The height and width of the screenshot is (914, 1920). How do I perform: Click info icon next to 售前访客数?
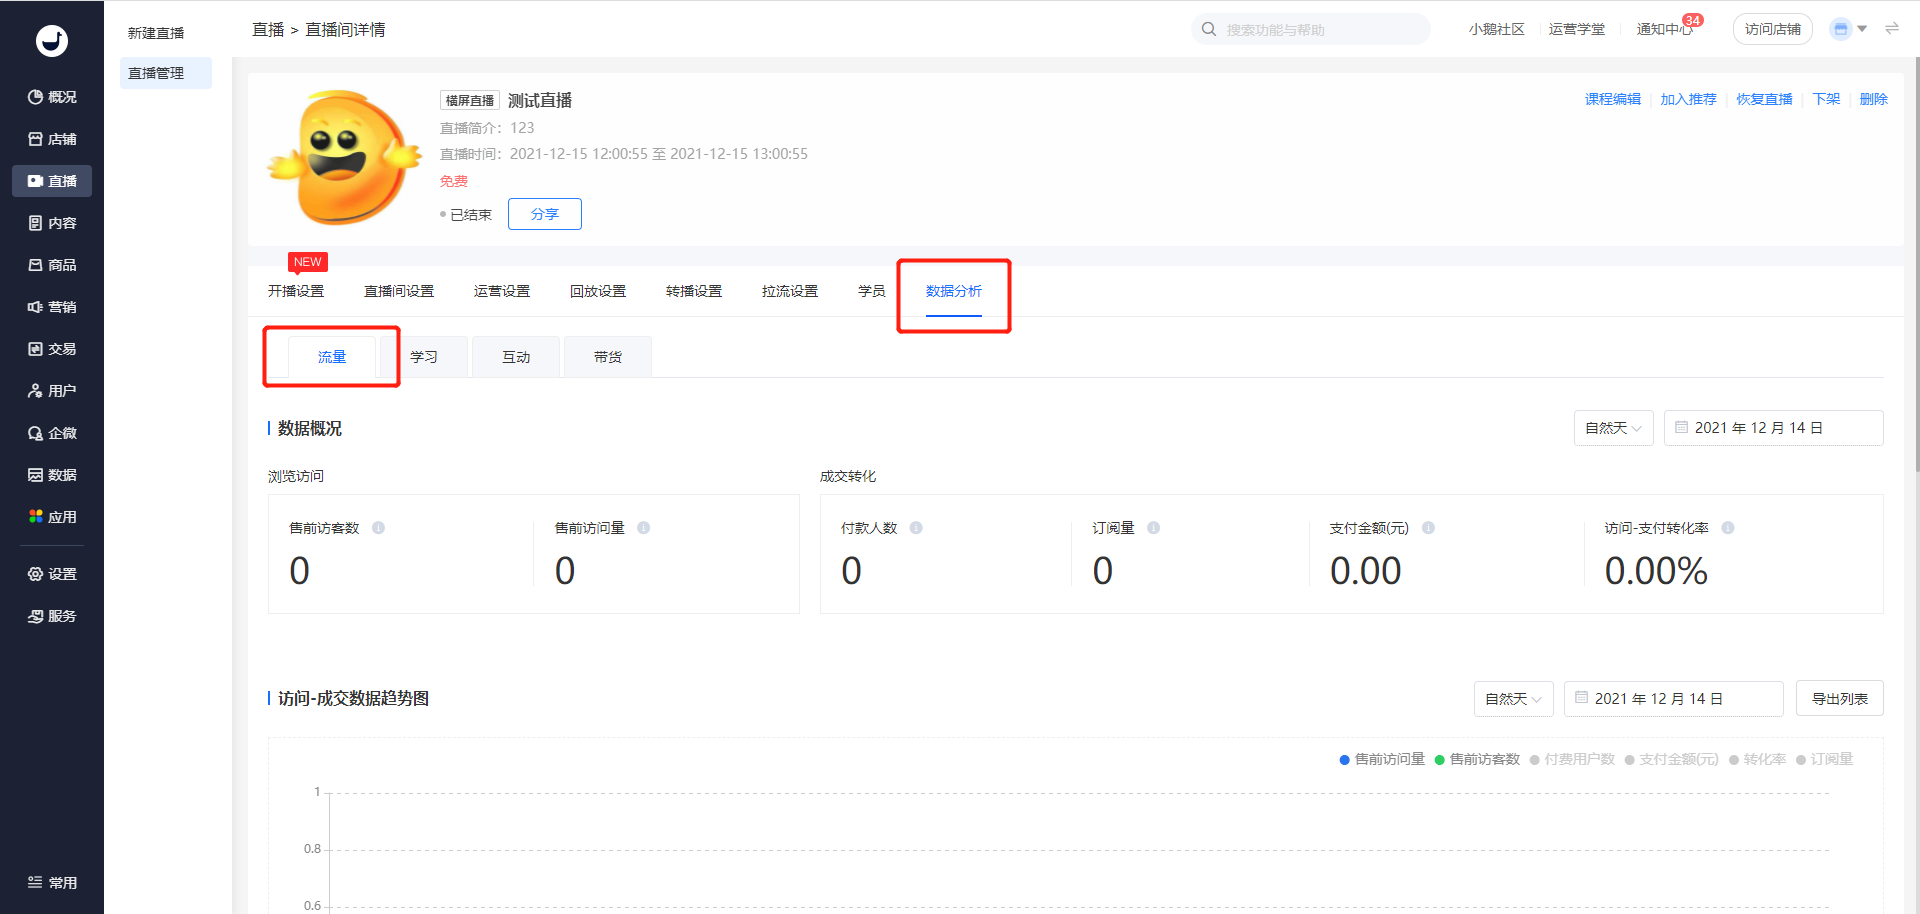point(378,528)
